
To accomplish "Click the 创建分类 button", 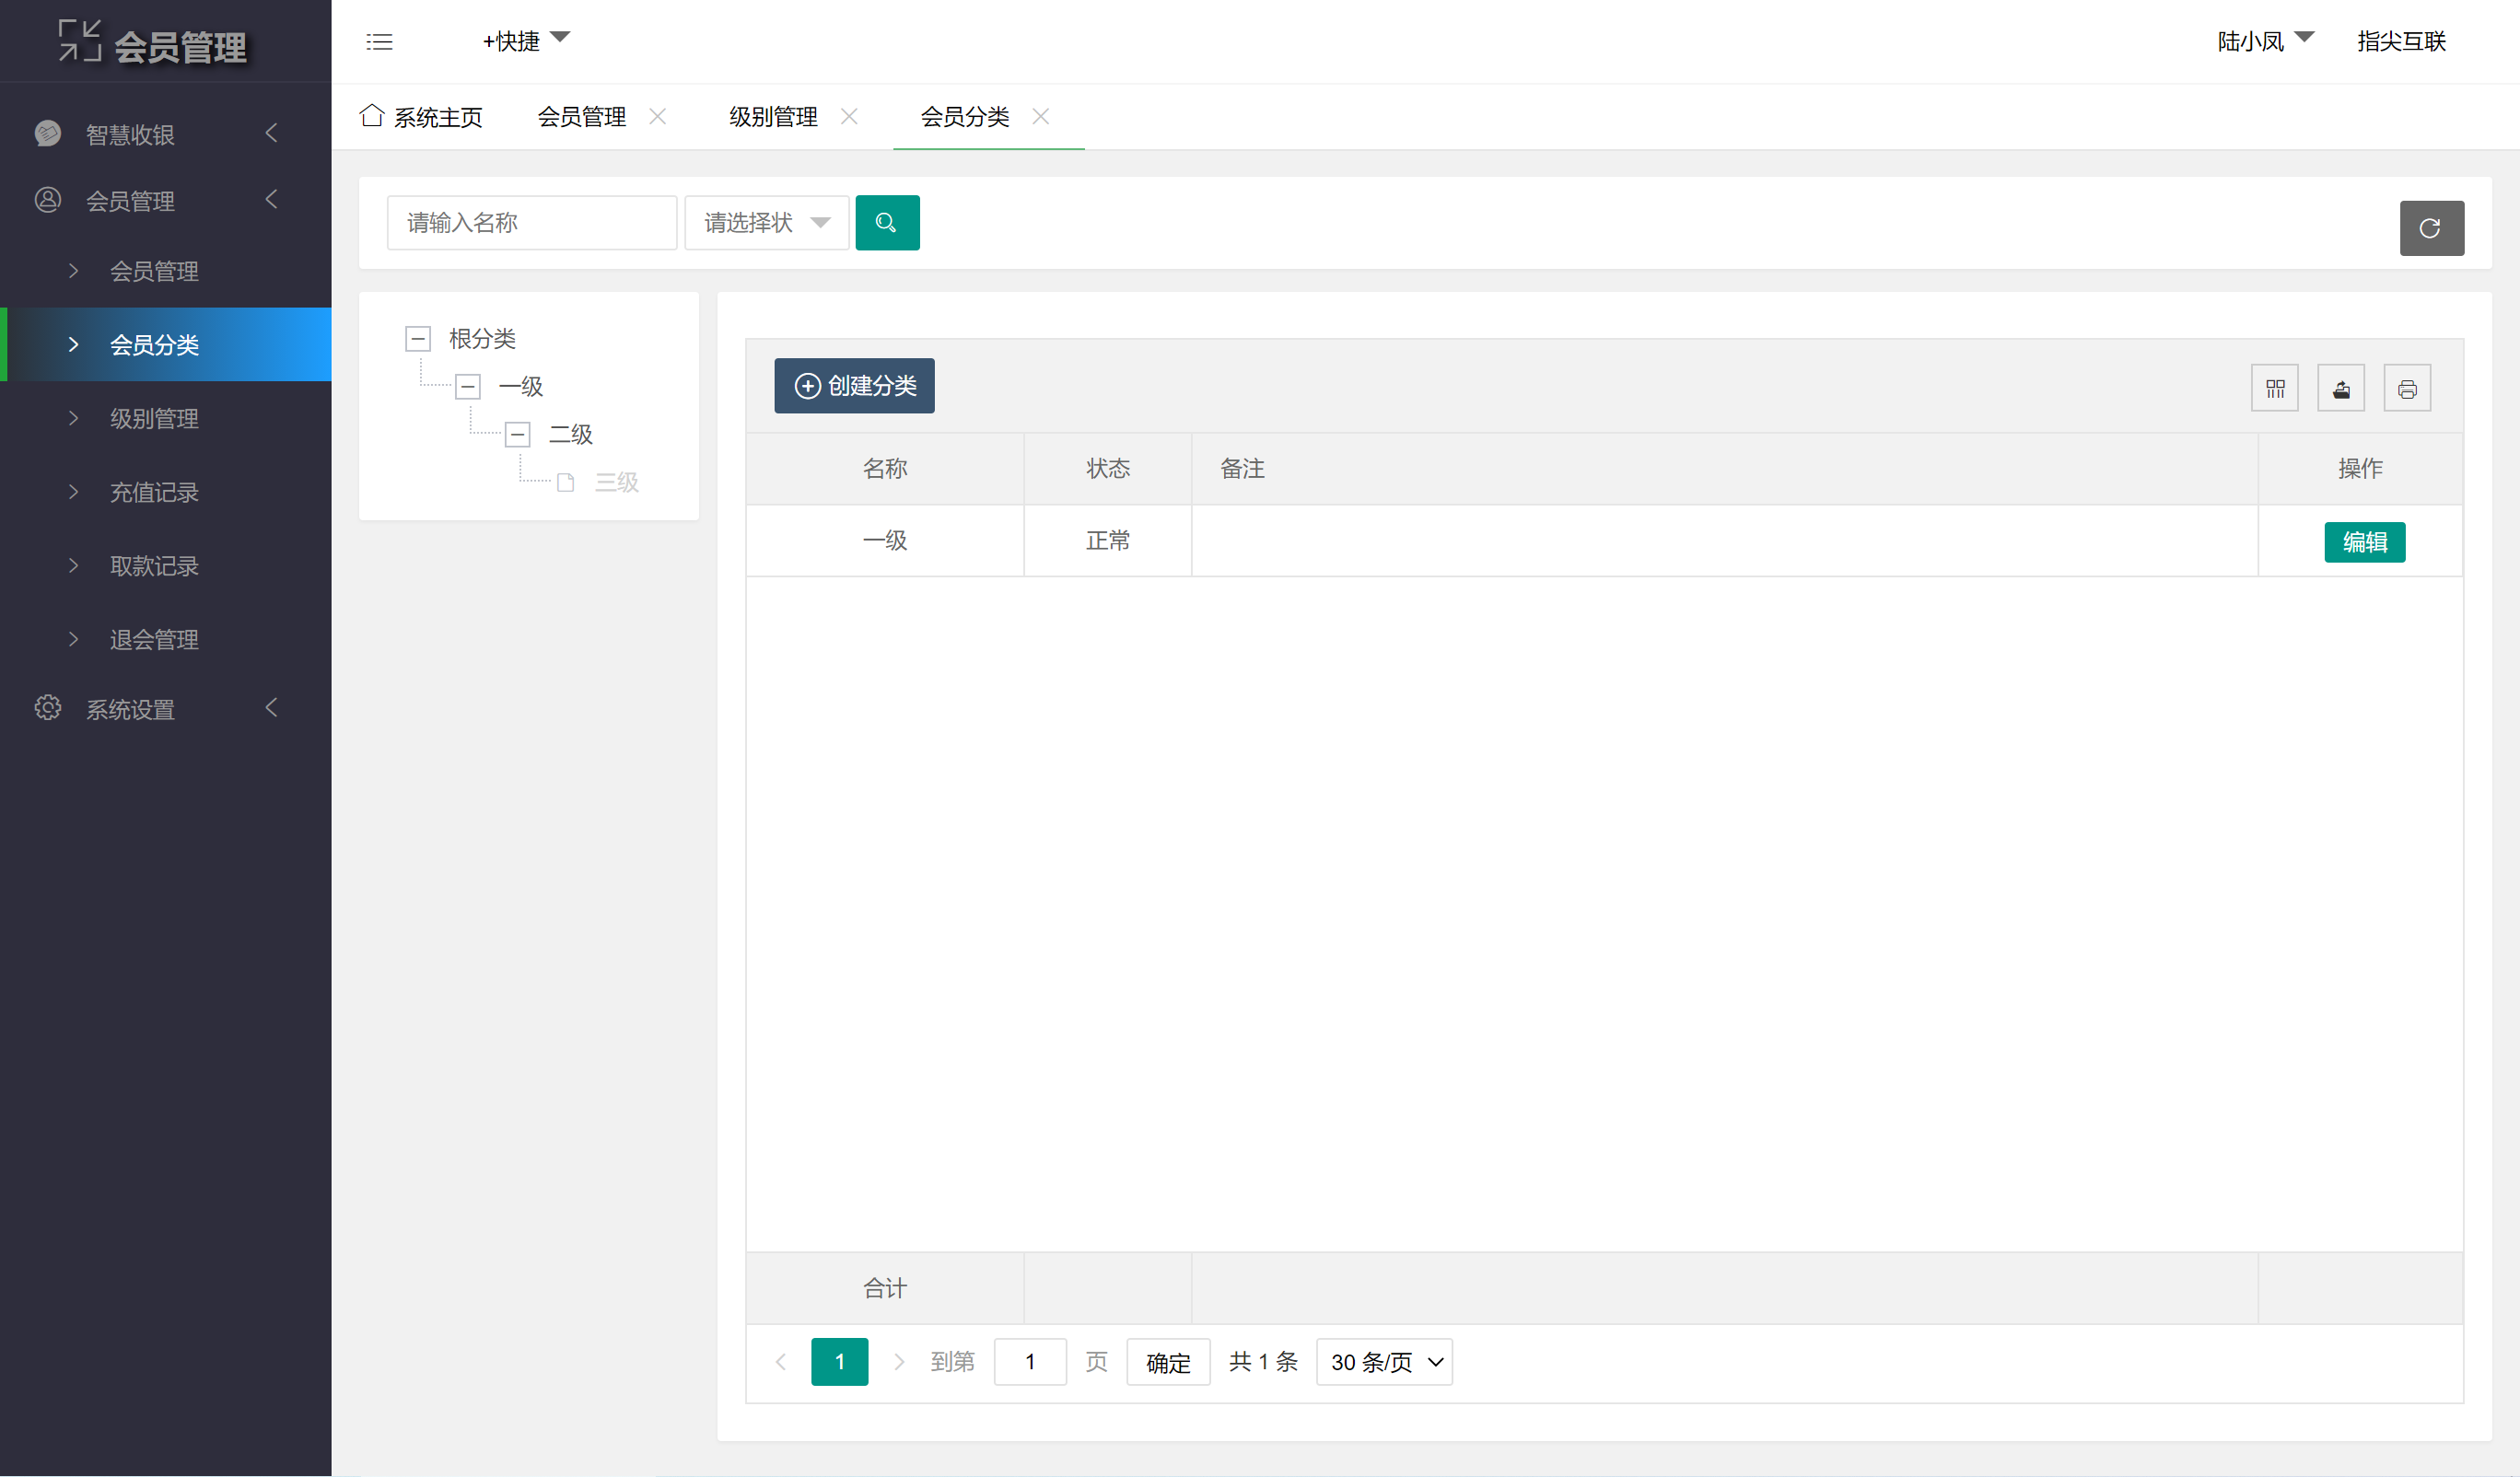I will click(854, 385).
